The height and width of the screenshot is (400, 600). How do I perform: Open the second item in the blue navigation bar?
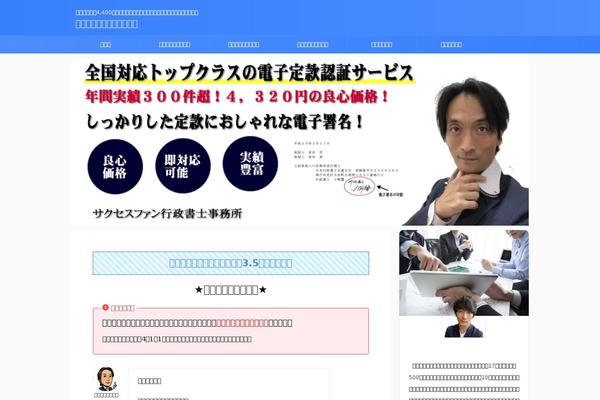pyautogui.click(x=174, y=44)
